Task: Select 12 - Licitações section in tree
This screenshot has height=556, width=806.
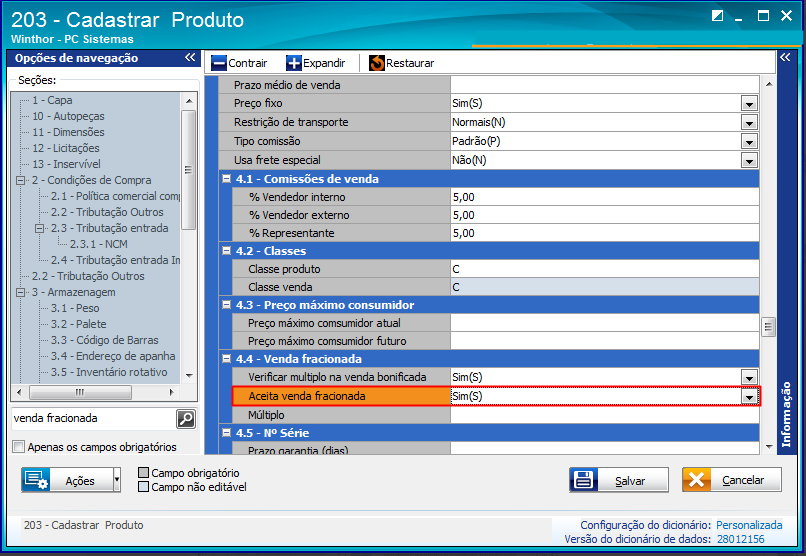Action: tap(66, 148)
